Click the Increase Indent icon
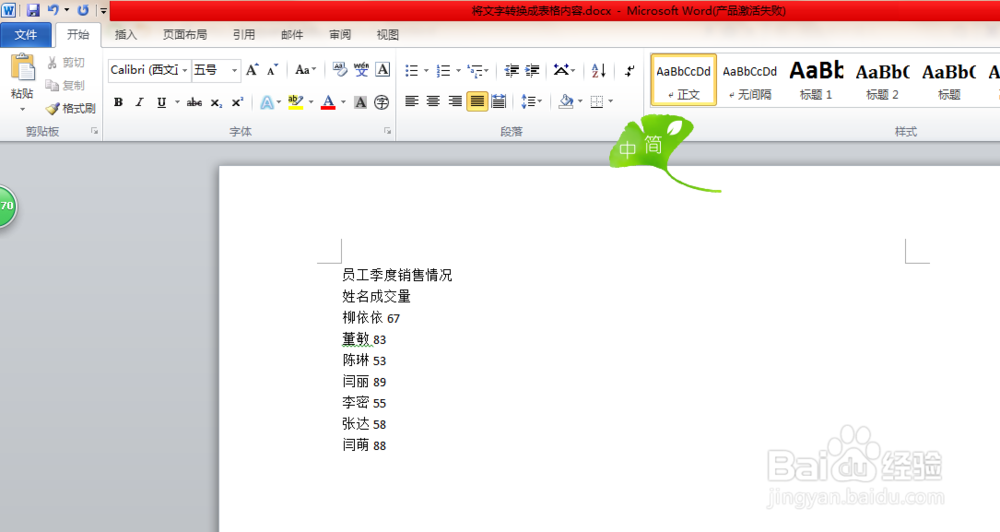1000x532 pixels. [x=532, y=70]
